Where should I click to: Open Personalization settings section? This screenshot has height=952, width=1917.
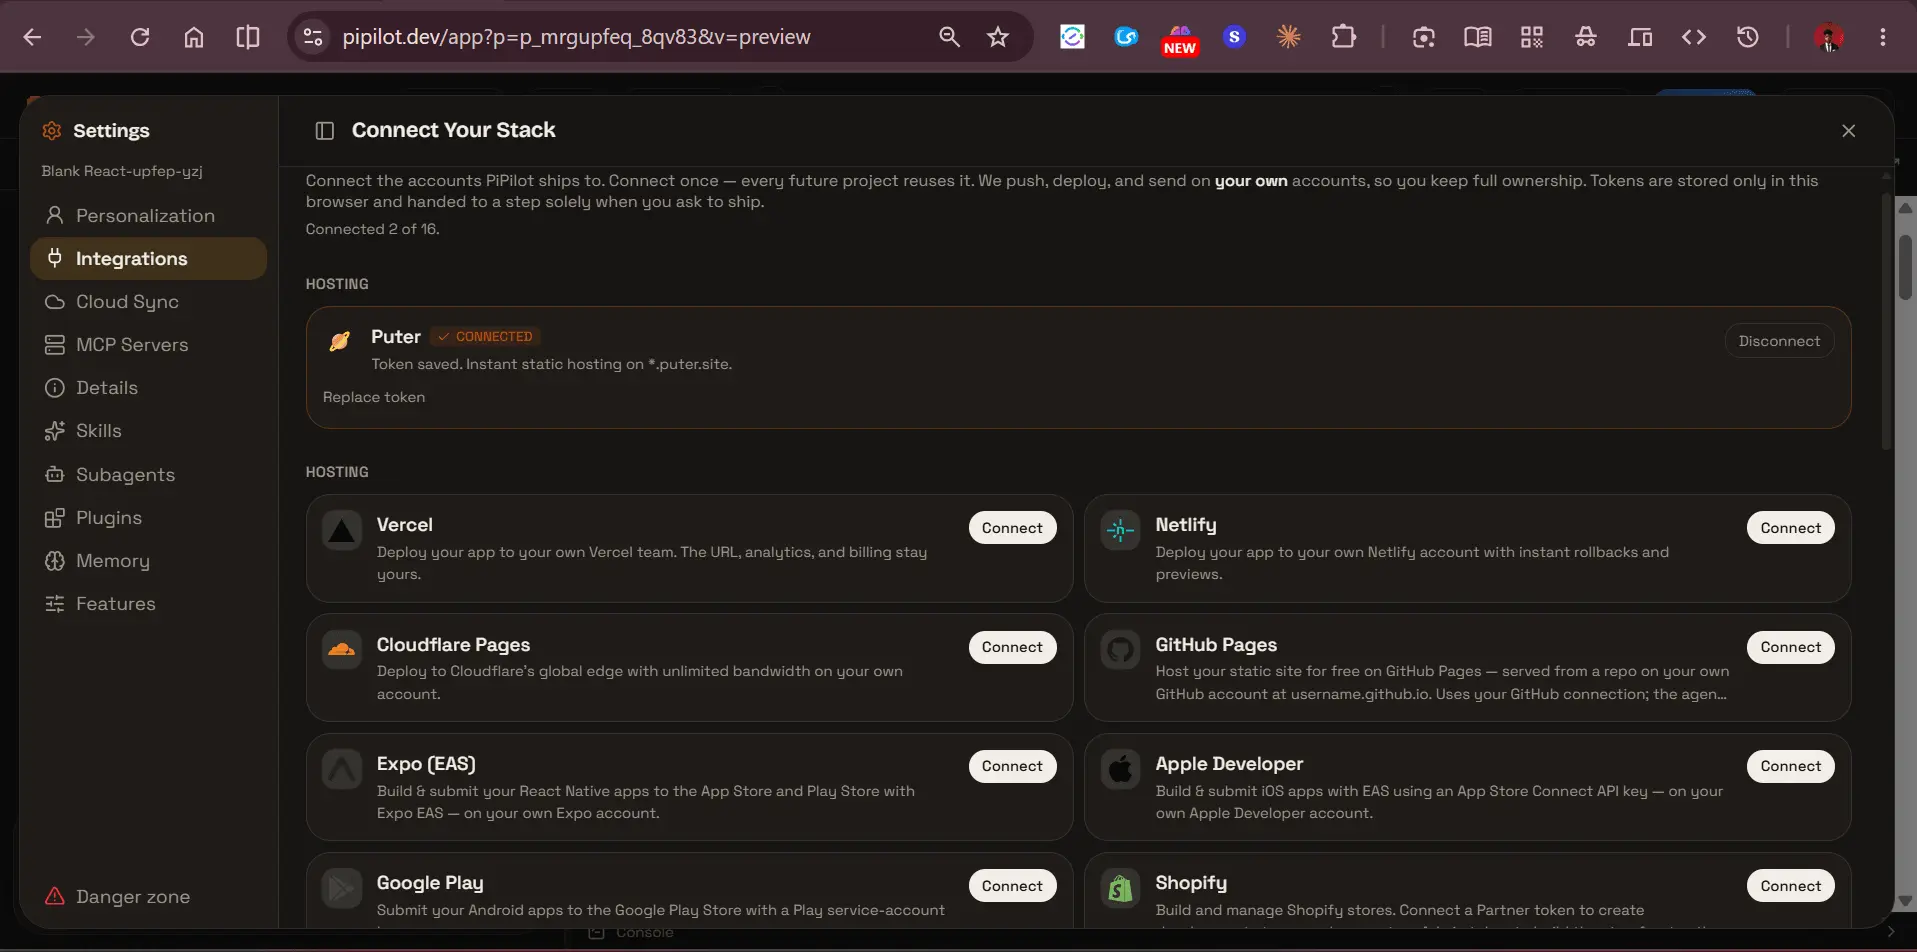click(148, 216)
